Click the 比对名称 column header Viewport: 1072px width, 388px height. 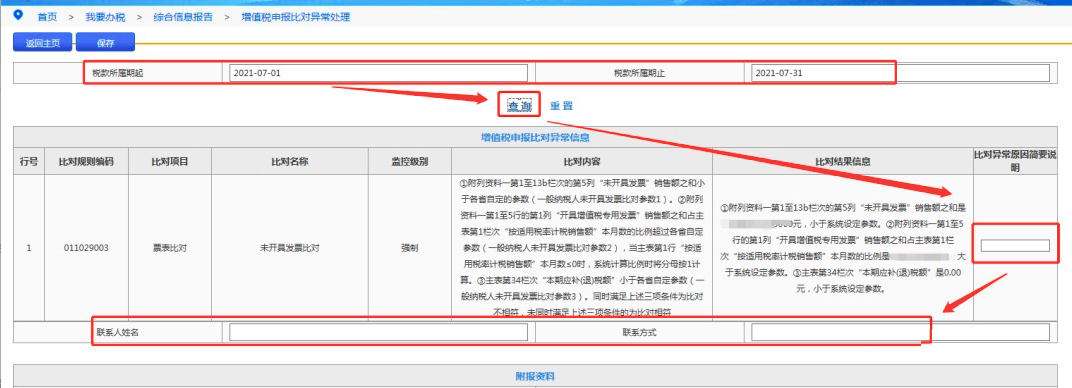(x=289, y=161)
